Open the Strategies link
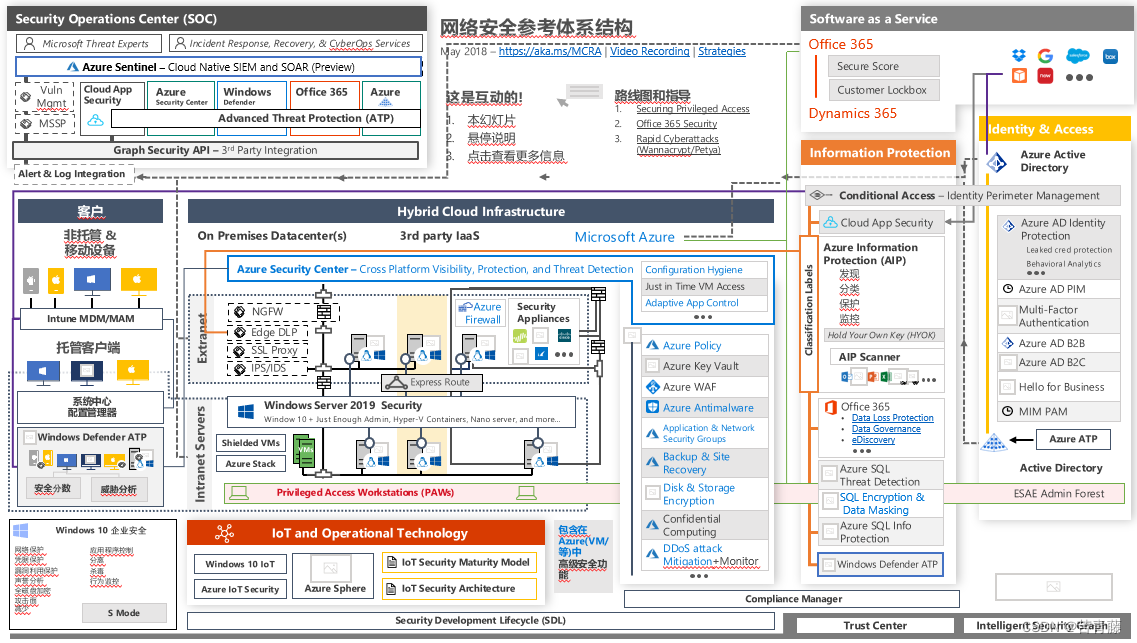 722,51
